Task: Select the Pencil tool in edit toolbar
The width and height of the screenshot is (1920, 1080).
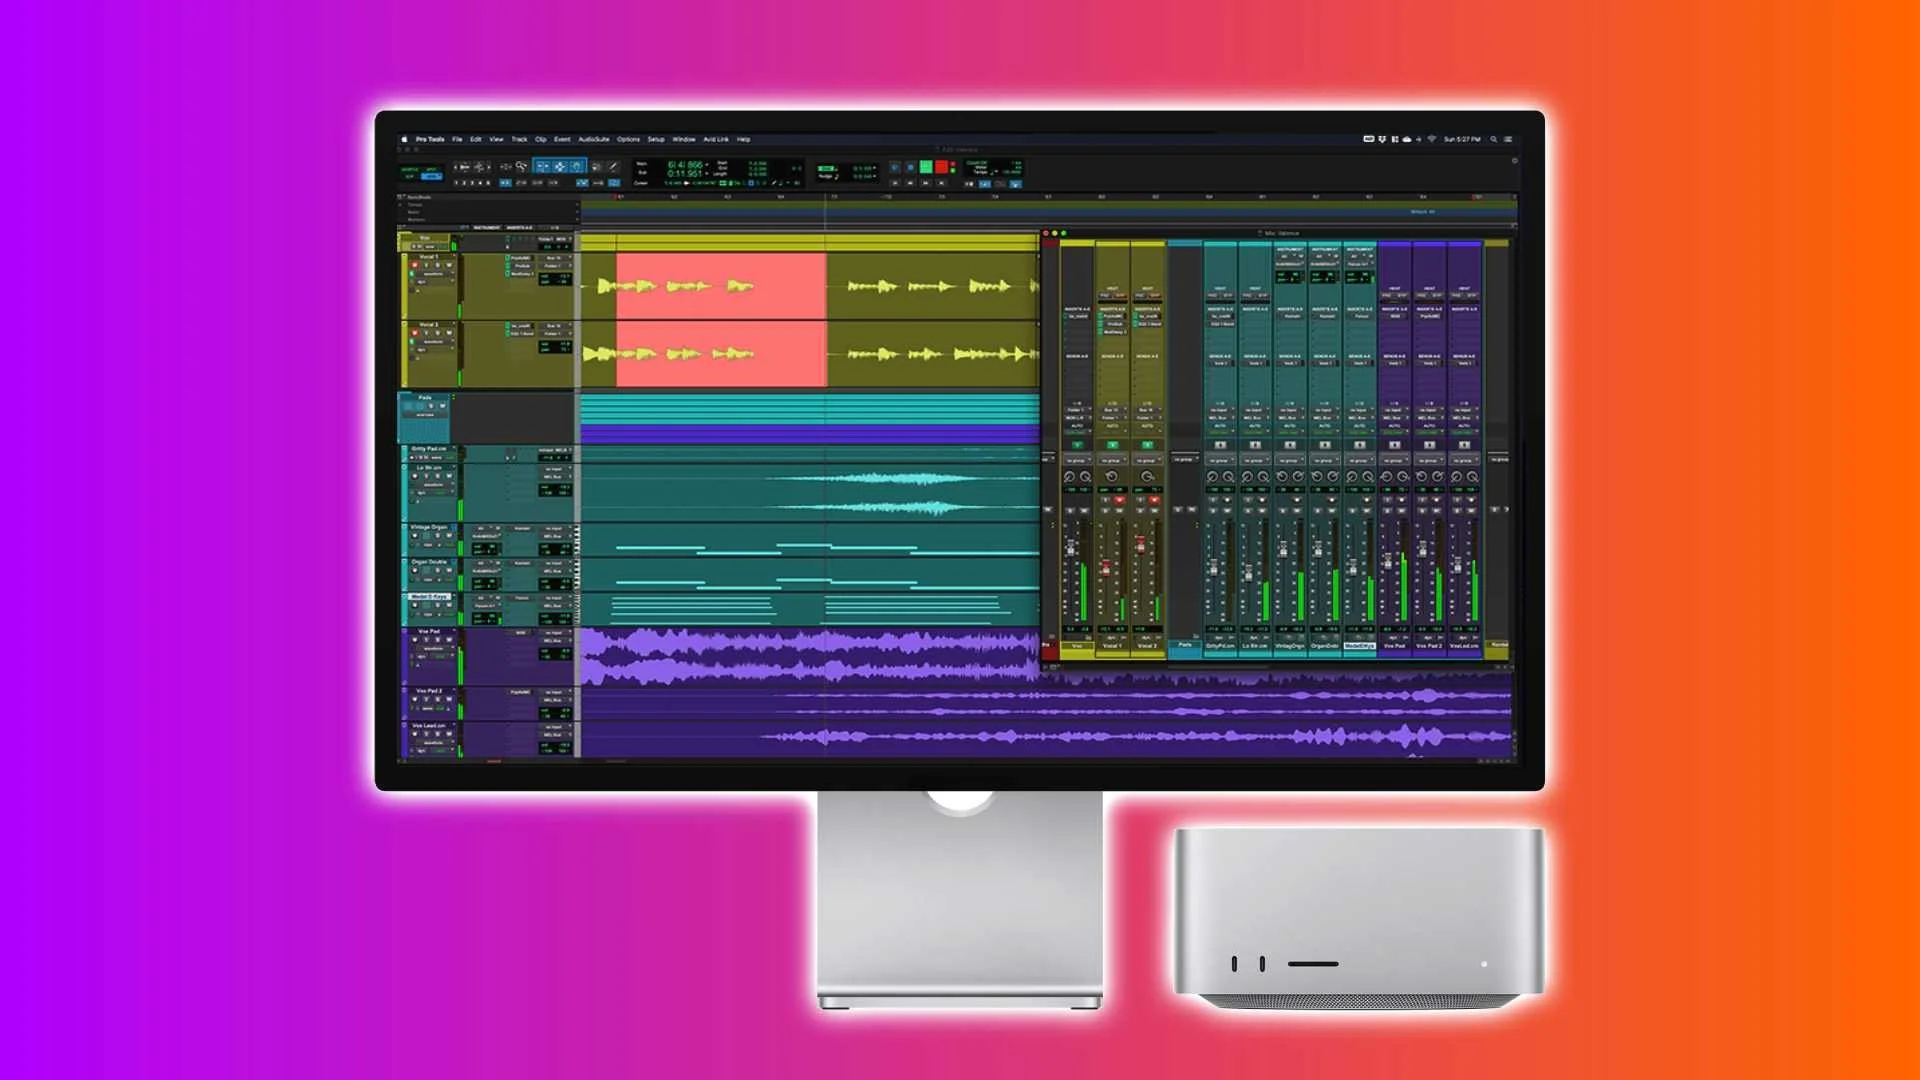Action: pos(613,166)
